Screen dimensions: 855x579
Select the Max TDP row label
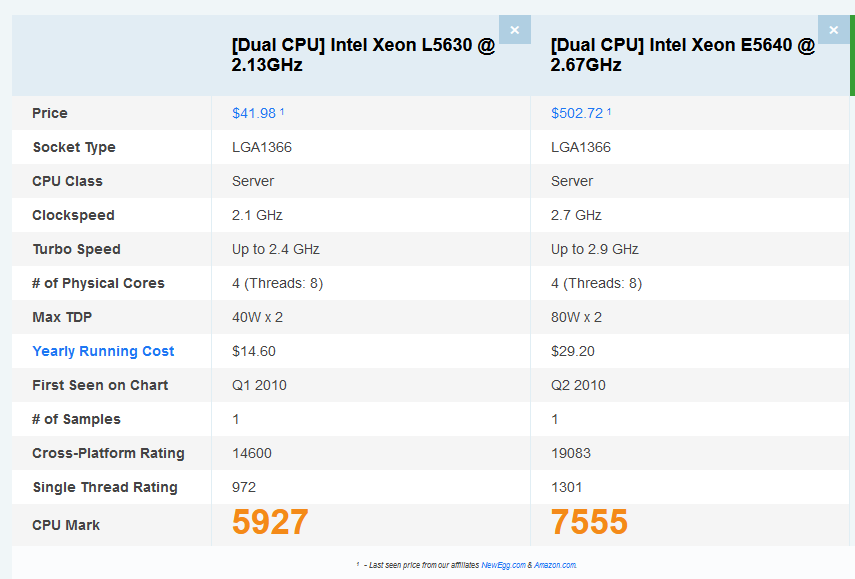pos(62,317)
